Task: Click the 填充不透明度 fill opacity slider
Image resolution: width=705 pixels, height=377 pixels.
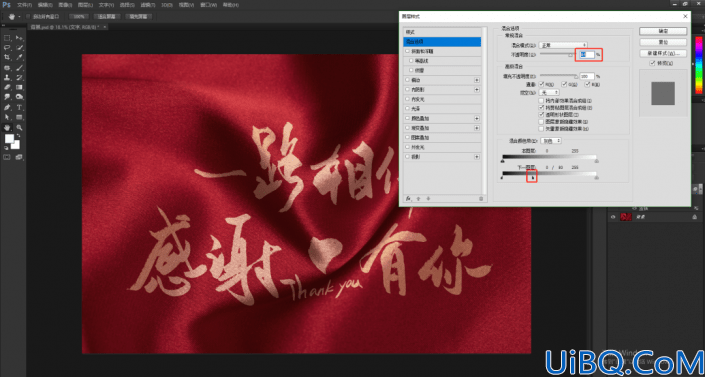Action: (x=559, y=76)
